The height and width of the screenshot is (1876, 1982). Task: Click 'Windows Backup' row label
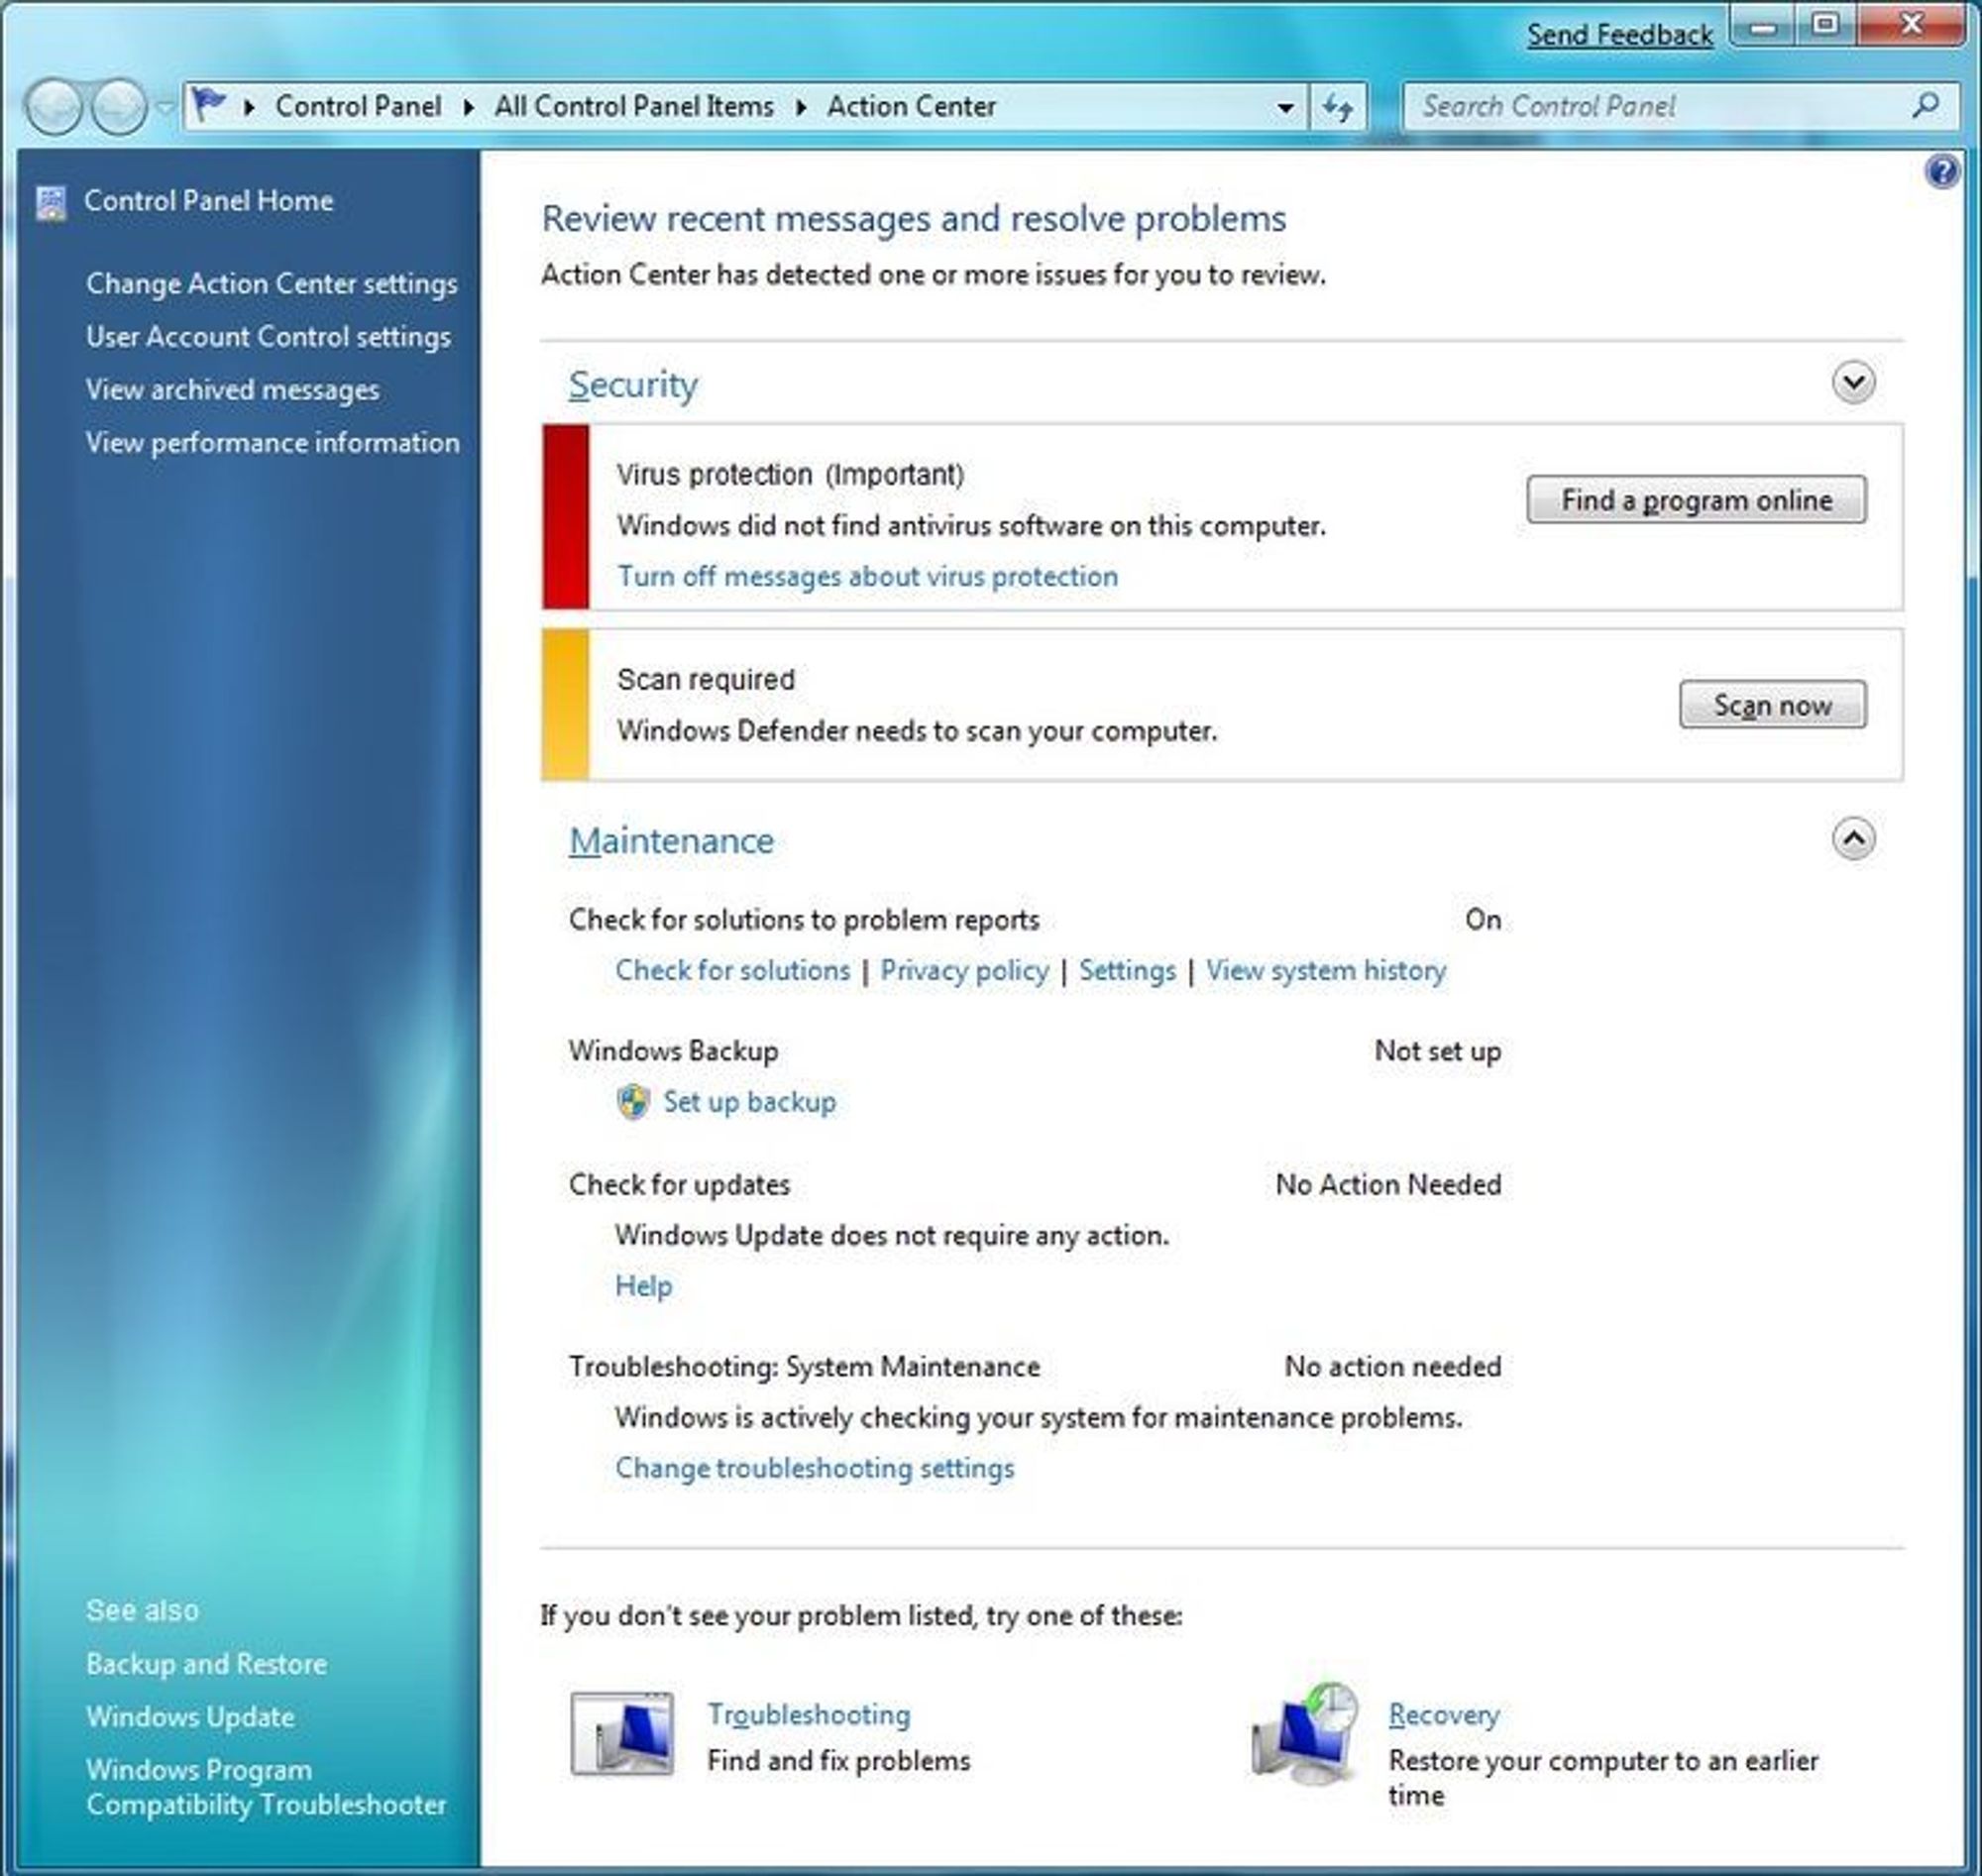click(673, 1051)
